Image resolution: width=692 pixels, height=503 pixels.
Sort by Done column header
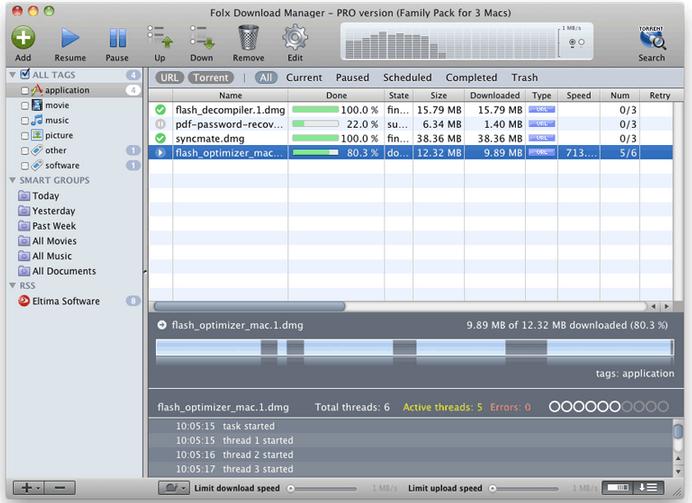pos(336,95)
